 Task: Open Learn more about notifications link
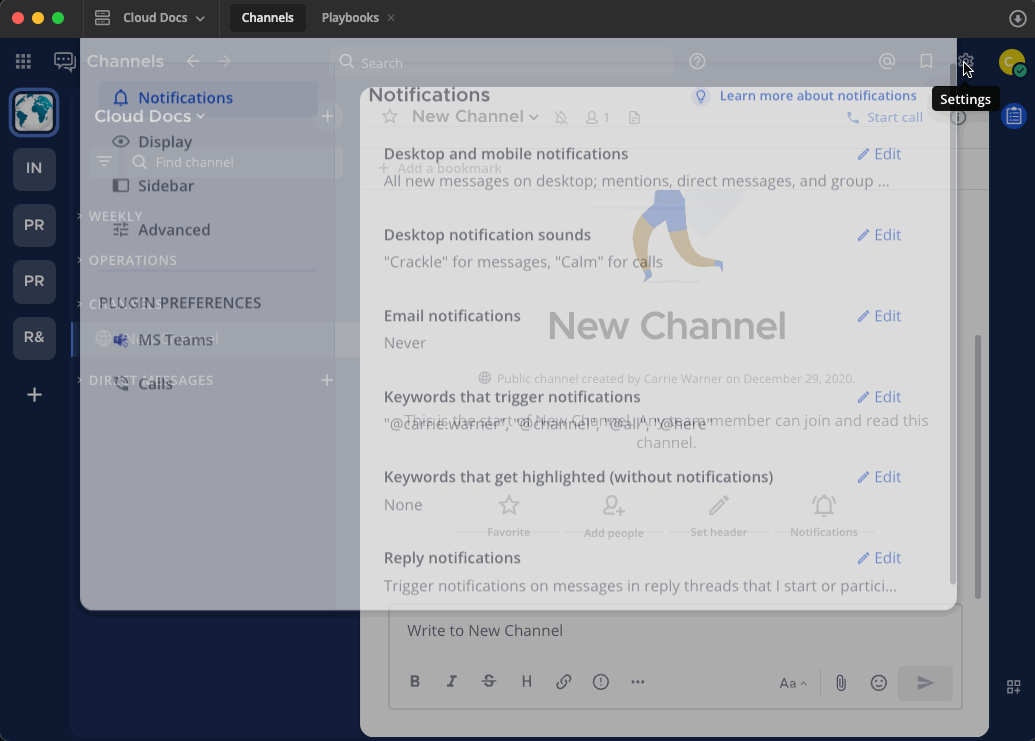(817, 96)
